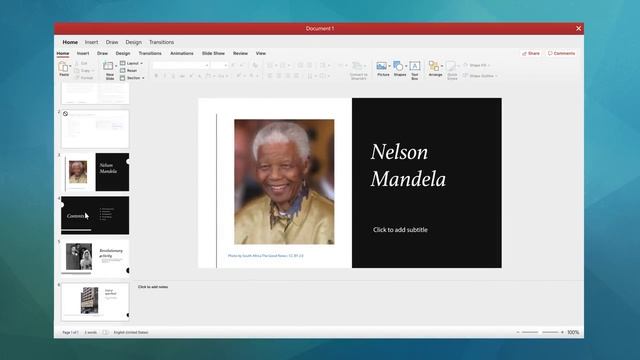Viewport: 640px width, 360px height.
Task: Open the Section dropdown
Action: click(132, 78)
